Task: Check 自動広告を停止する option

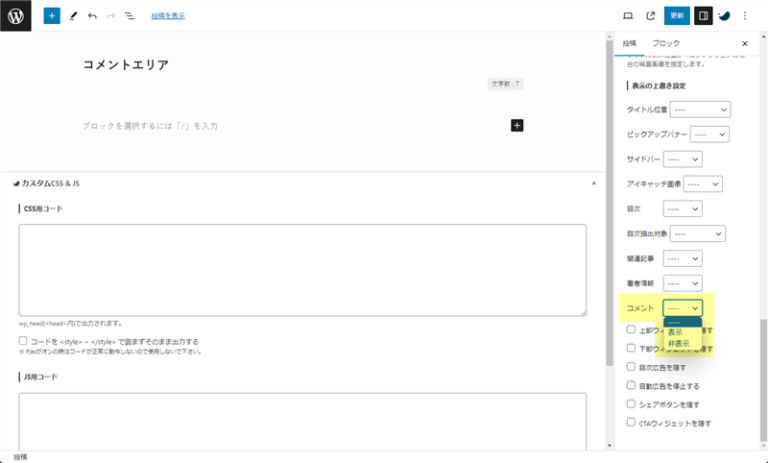Action: pyautogui.click(x=631, y=385)
